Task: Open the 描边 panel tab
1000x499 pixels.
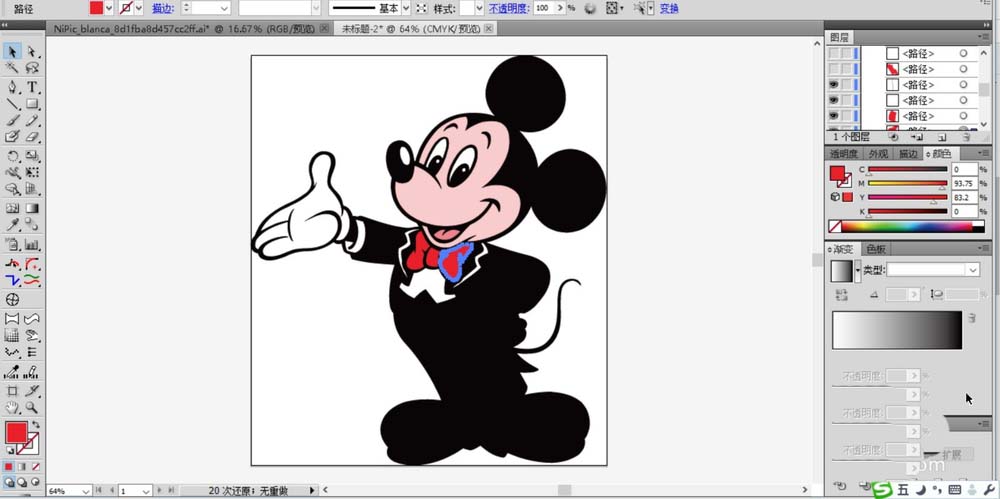Action: tap(908, 154)
